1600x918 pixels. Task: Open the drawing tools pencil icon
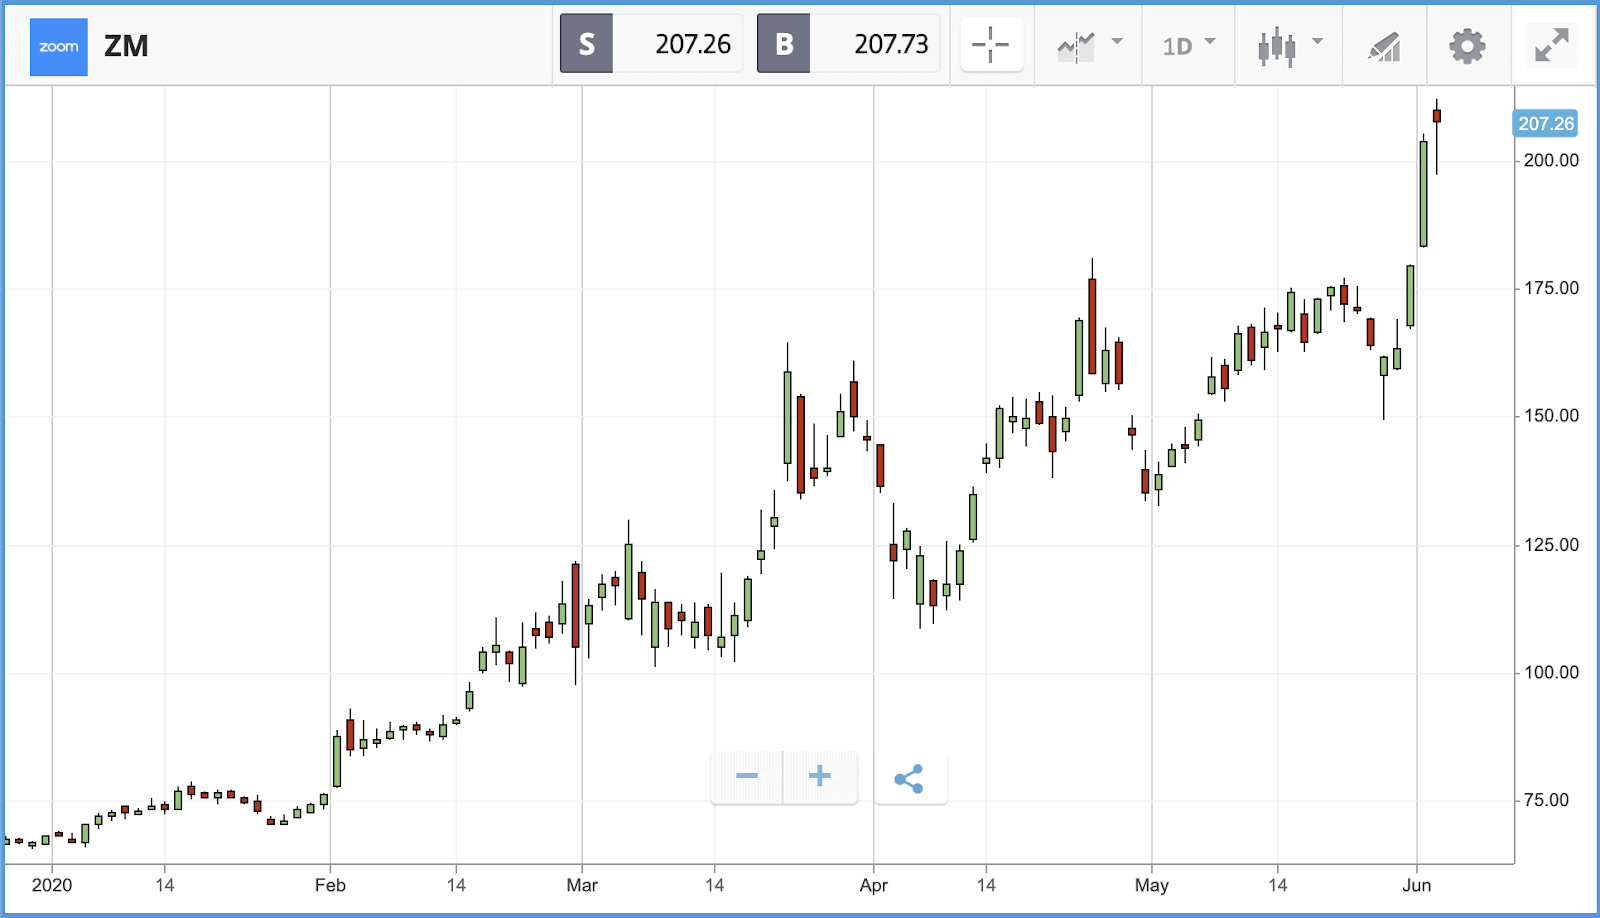[1384, 46]
